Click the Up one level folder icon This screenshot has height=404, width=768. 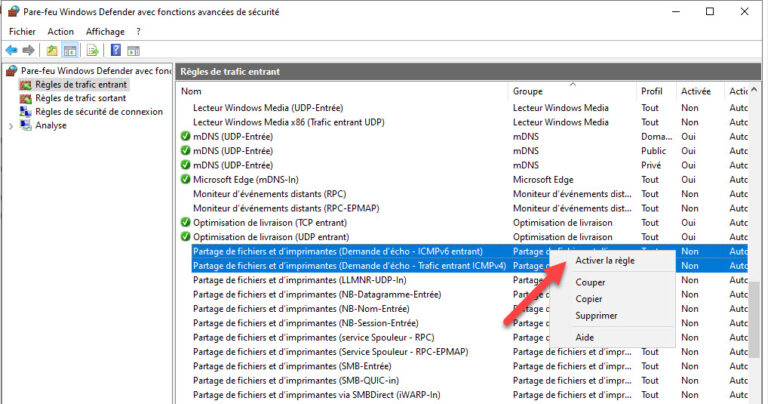click(52, 50)
